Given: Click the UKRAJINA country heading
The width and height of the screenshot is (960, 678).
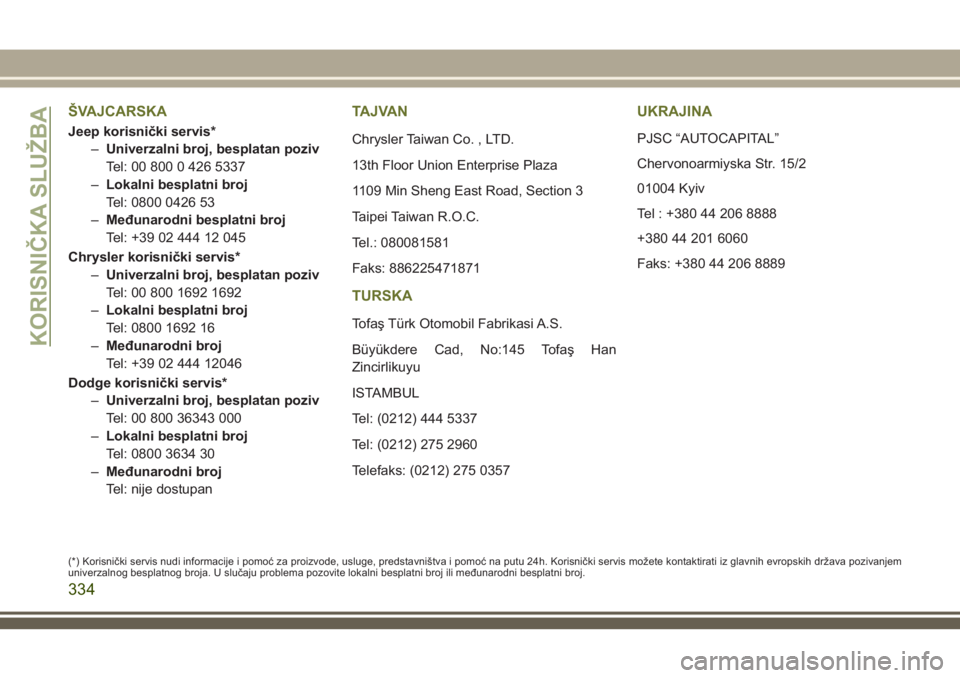Looking at the screenshot, I should coord(674,111).
